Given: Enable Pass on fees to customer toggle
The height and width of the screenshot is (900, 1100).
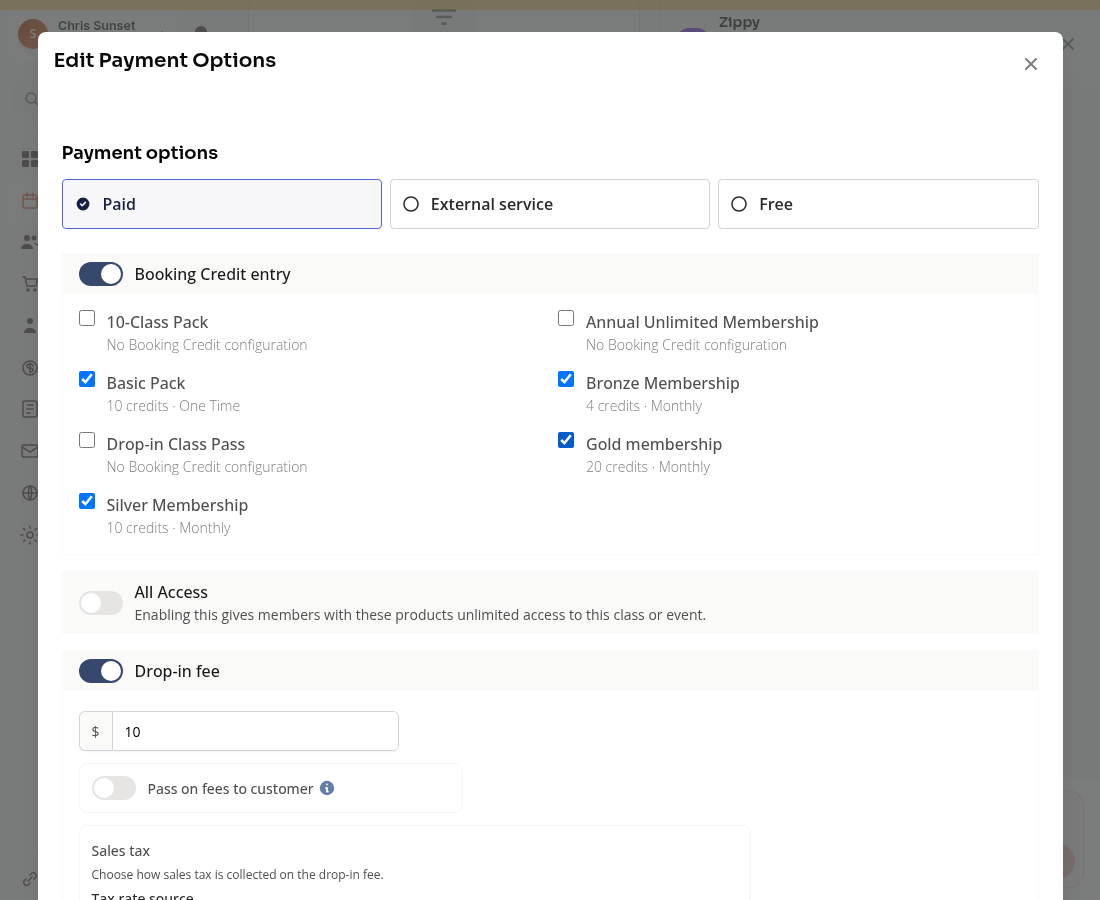Looking at the screenshot, I should (x=114, y=788).
